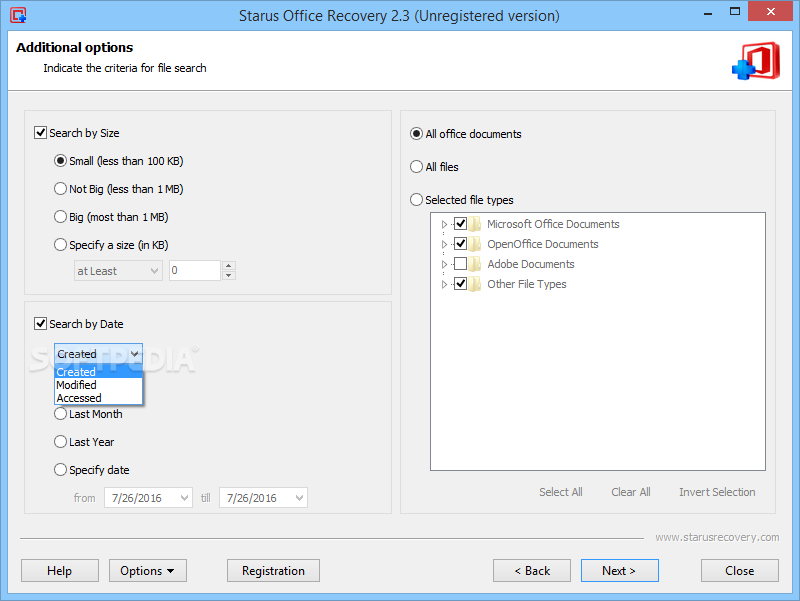Click the size value input field
This screenshot has width=800, height=601.
point(195,270)
